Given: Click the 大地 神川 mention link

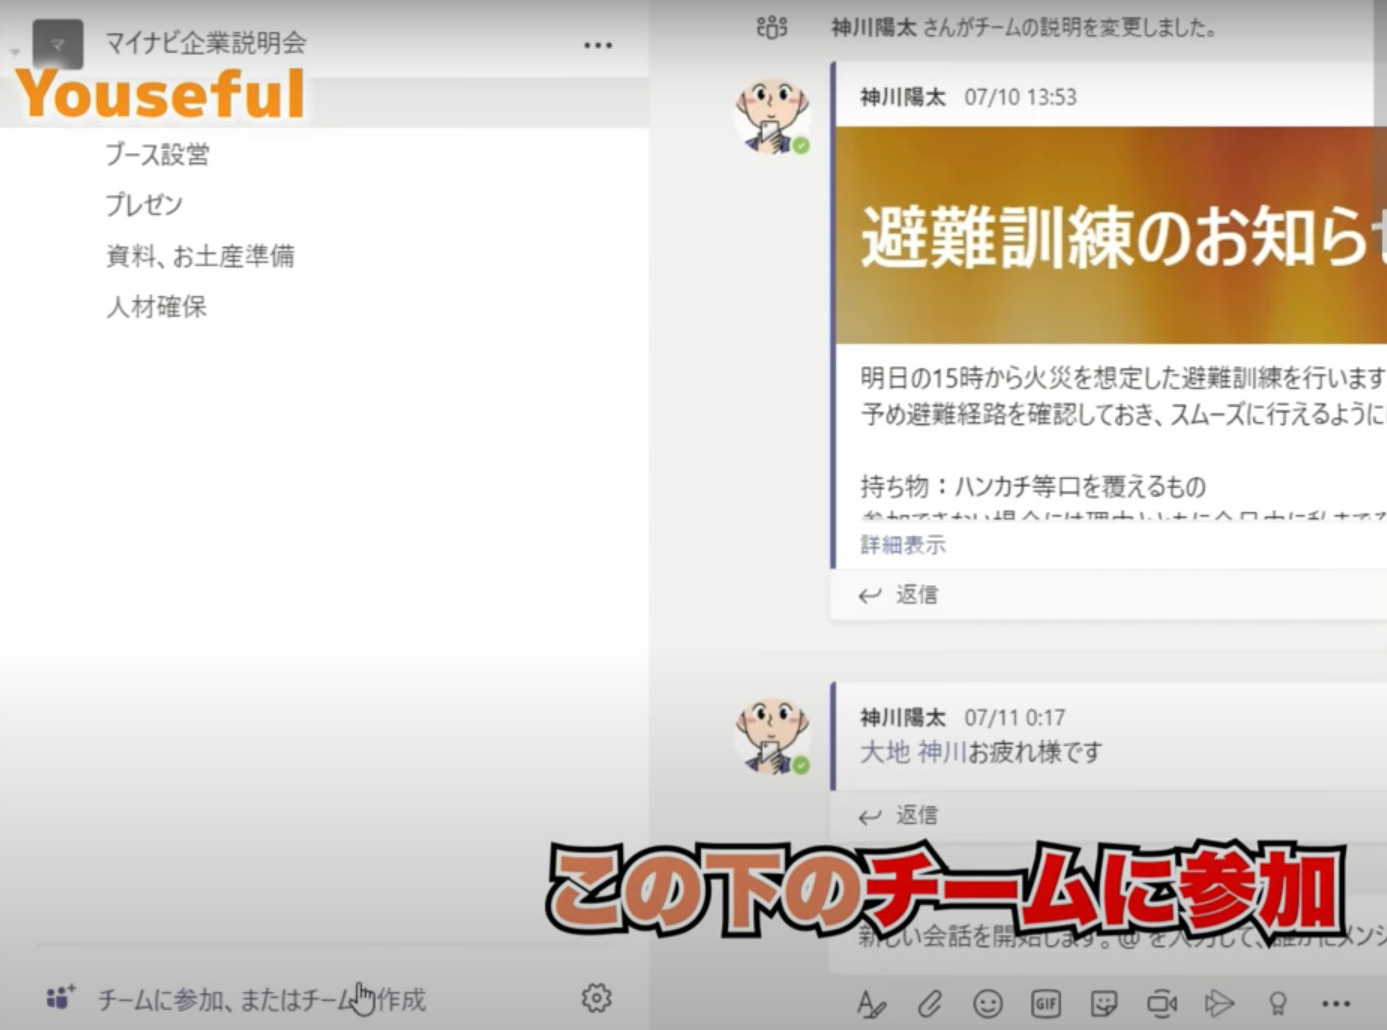Looking at the screenshot, I should pyautogui.click(x=913, y=752).
